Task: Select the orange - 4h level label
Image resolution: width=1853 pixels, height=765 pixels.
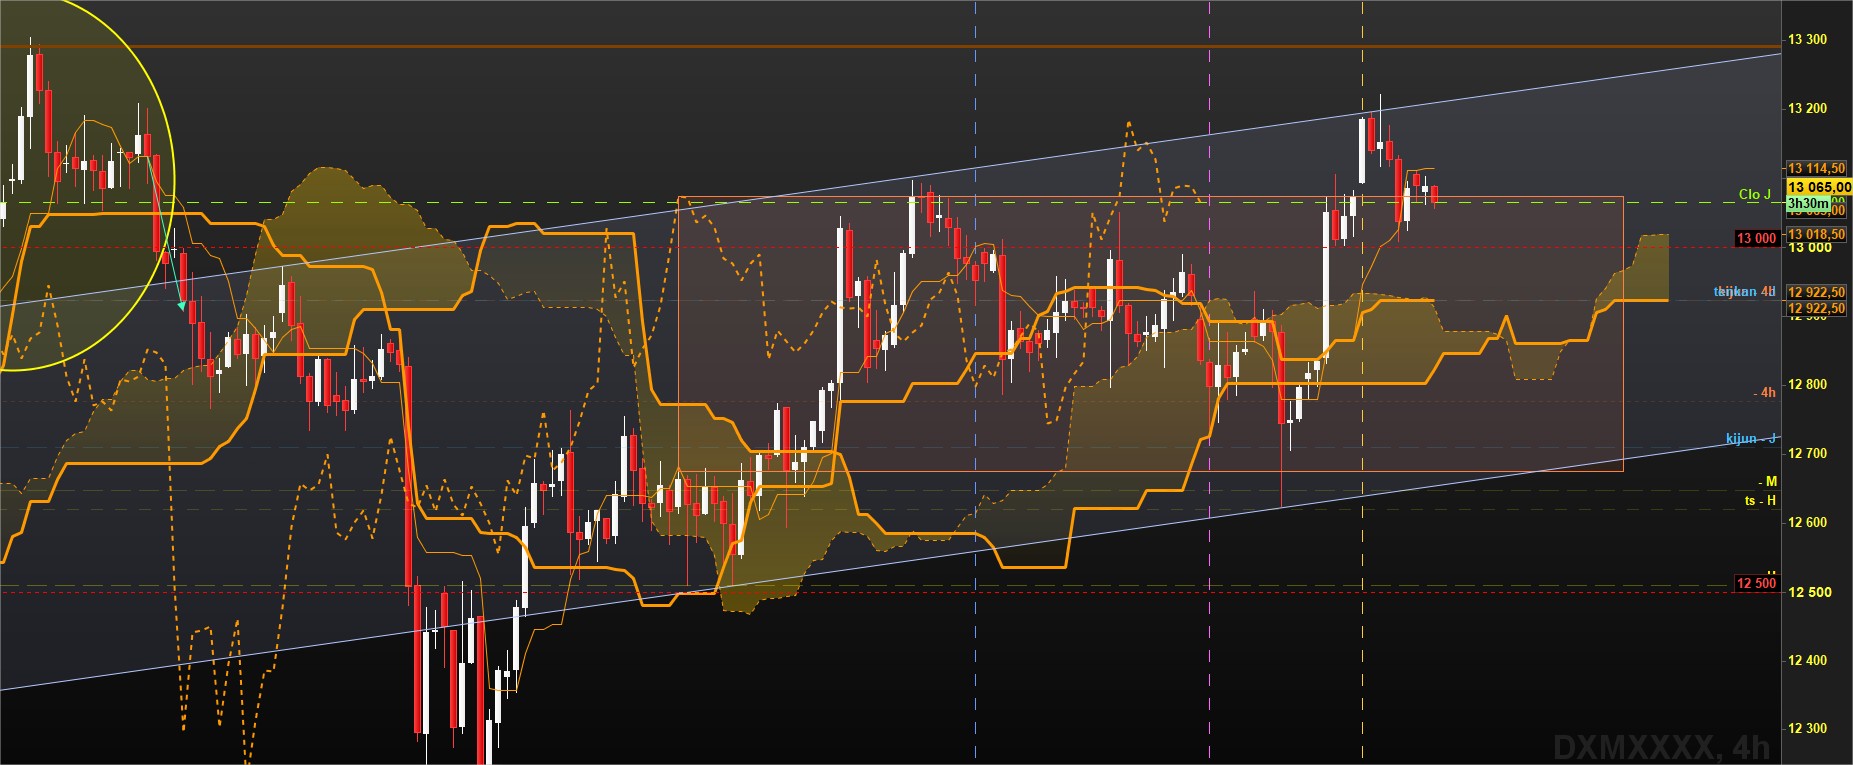Action: 1765,392
